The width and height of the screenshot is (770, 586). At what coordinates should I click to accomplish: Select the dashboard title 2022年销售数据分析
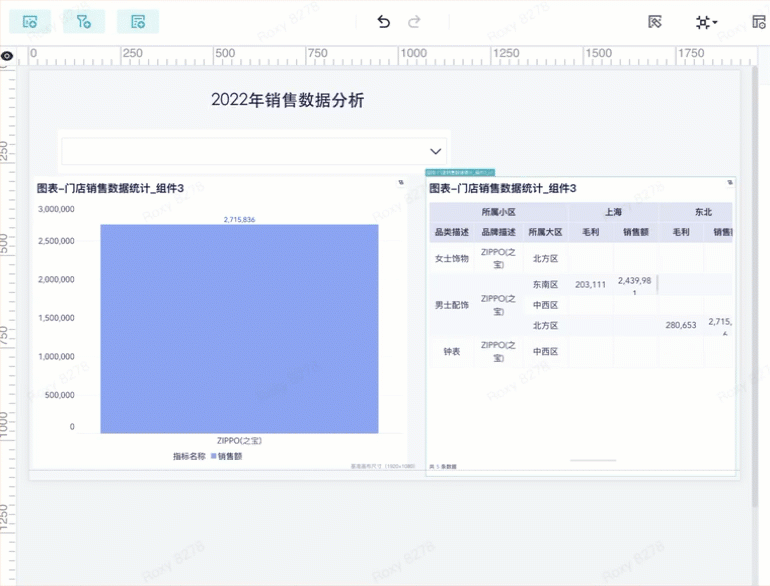[x=287, y=100]
